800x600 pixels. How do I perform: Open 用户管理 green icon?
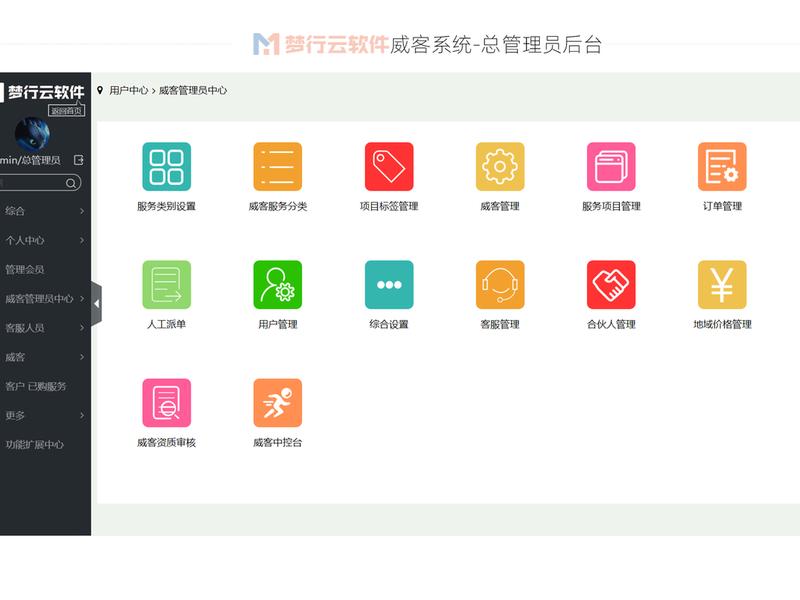click(x=278, y=285)
